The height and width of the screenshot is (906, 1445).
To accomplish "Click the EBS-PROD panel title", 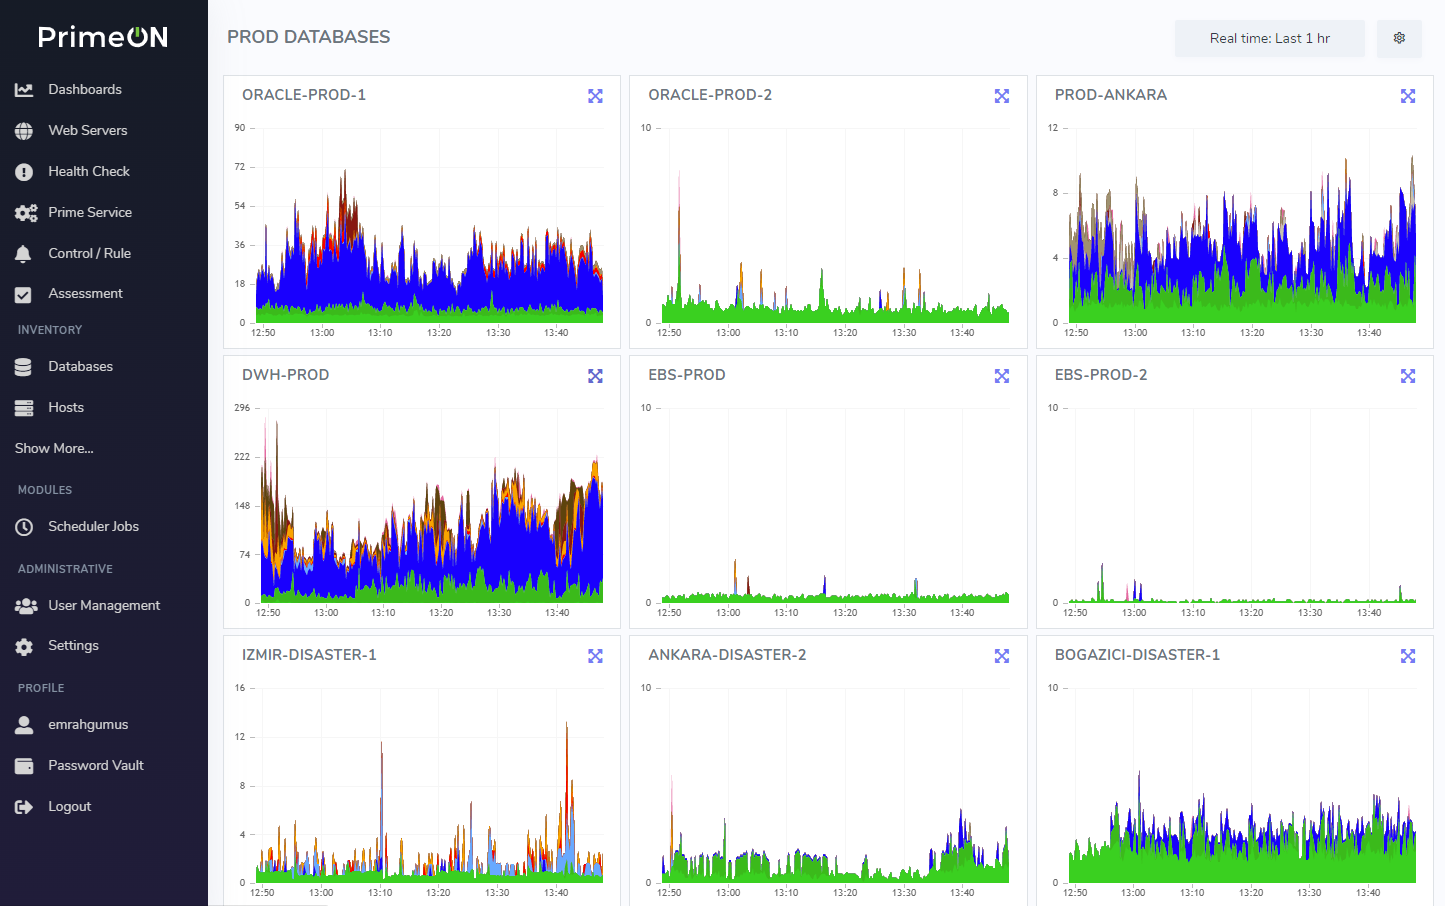I will 687,375.
